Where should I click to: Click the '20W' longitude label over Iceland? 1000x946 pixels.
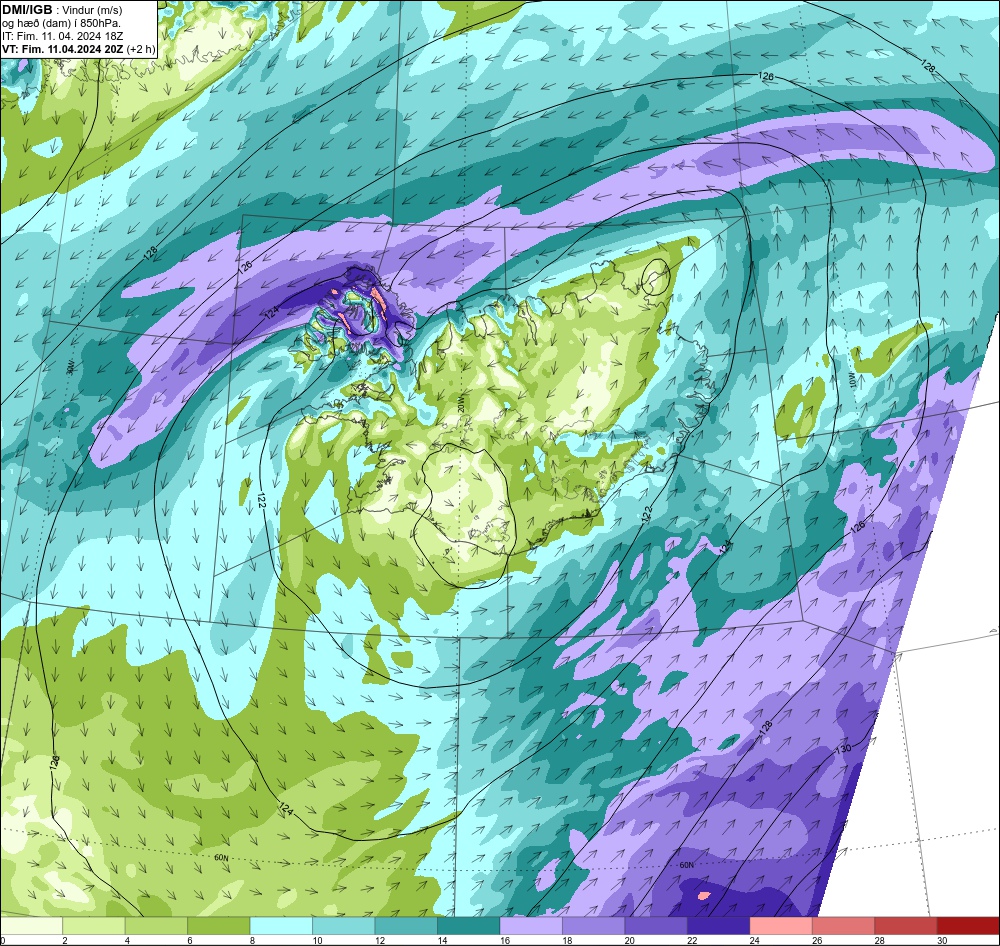pos(462,405)
